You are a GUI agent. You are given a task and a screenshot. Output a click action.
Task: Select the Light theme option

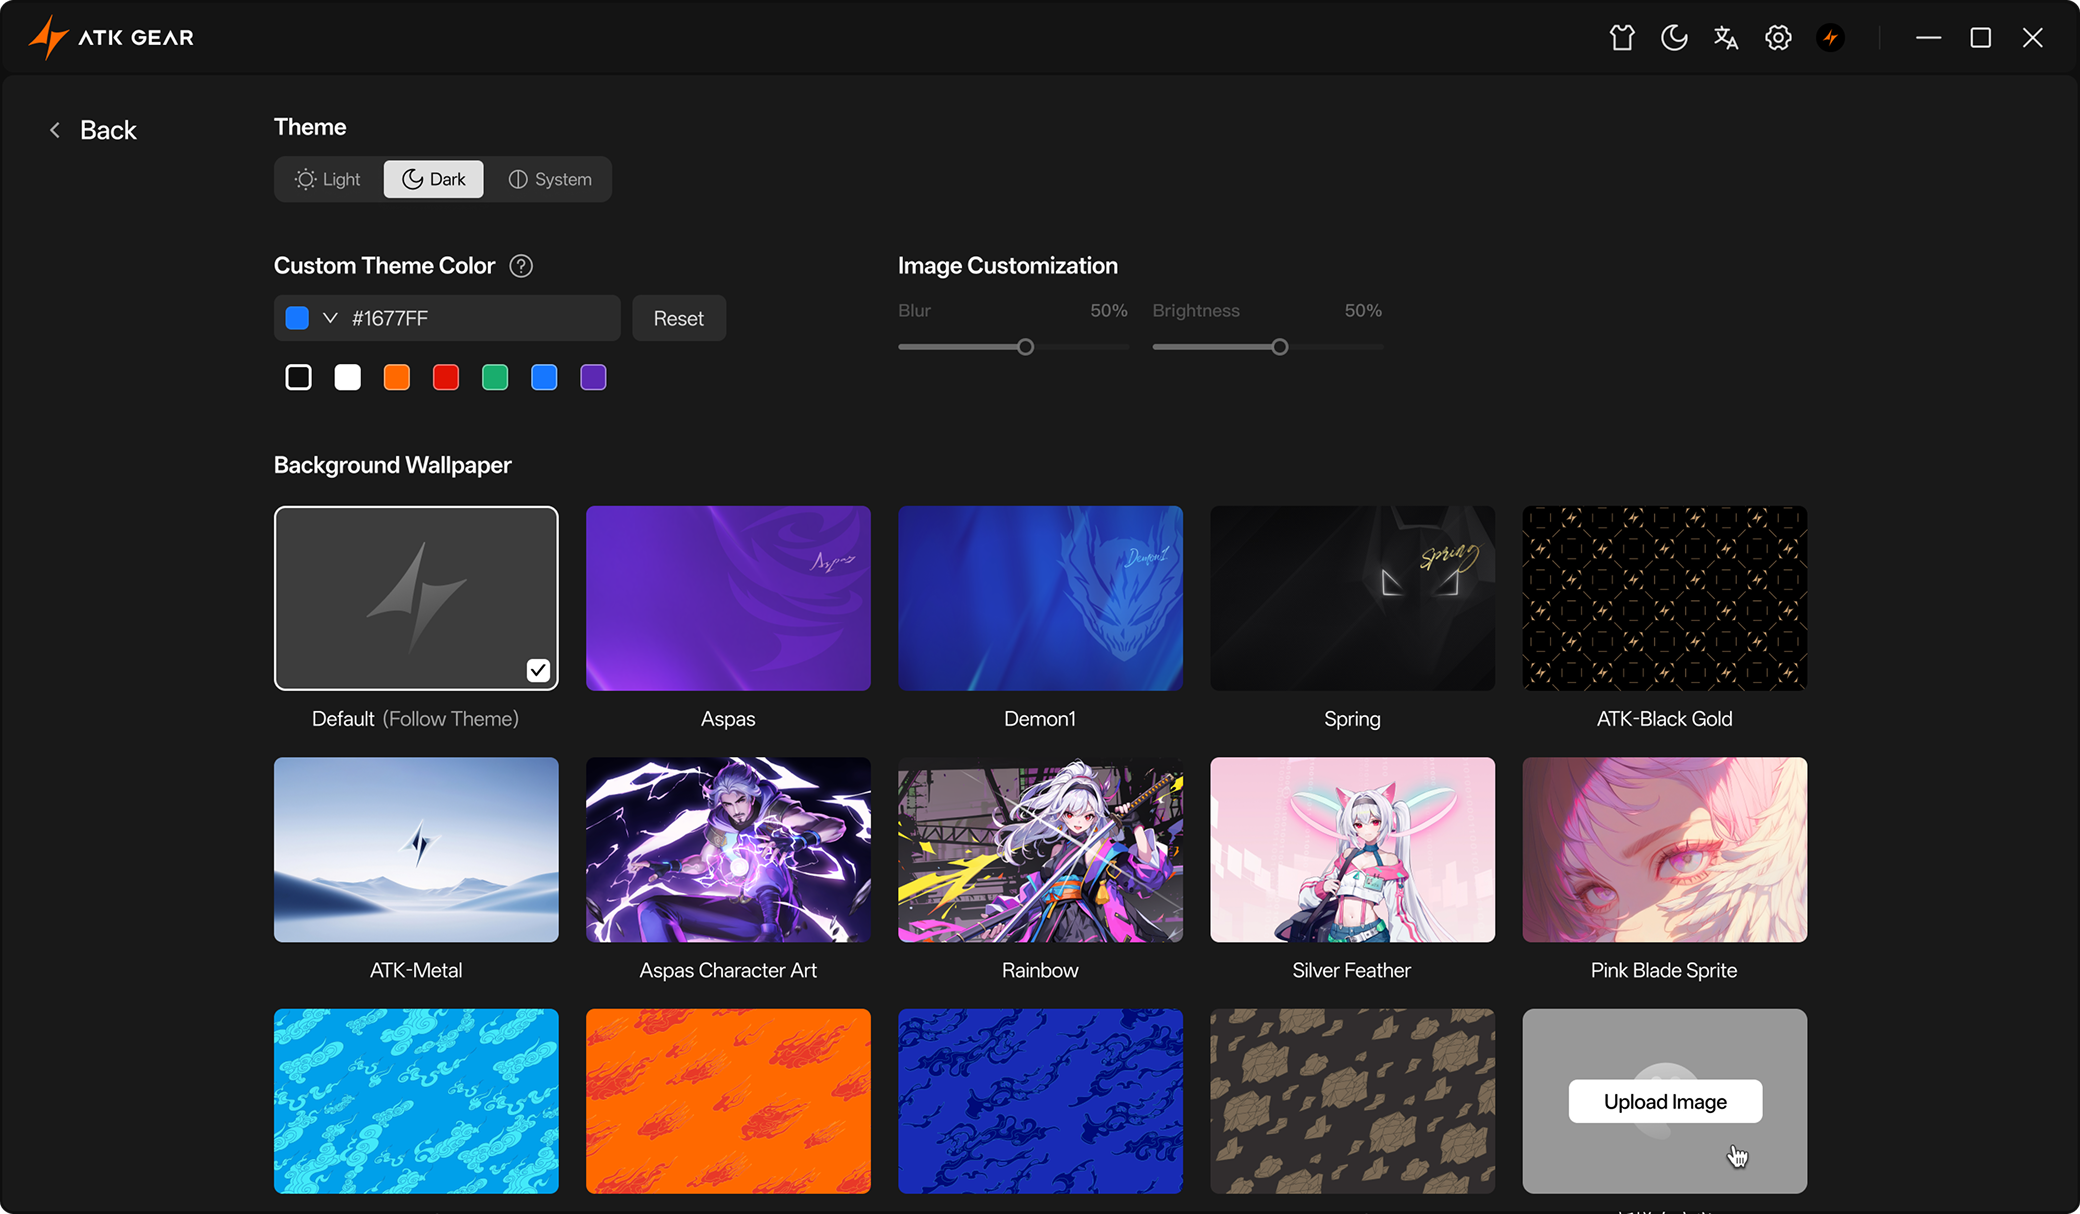328,179
